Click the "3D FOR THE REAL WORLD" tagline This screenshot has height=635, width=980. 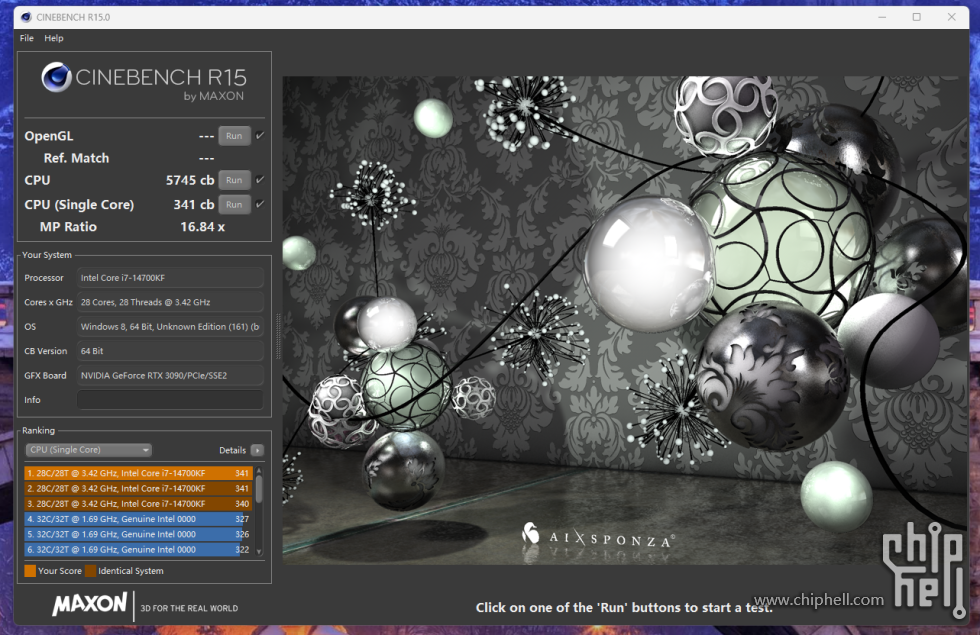tap(189, 608)
